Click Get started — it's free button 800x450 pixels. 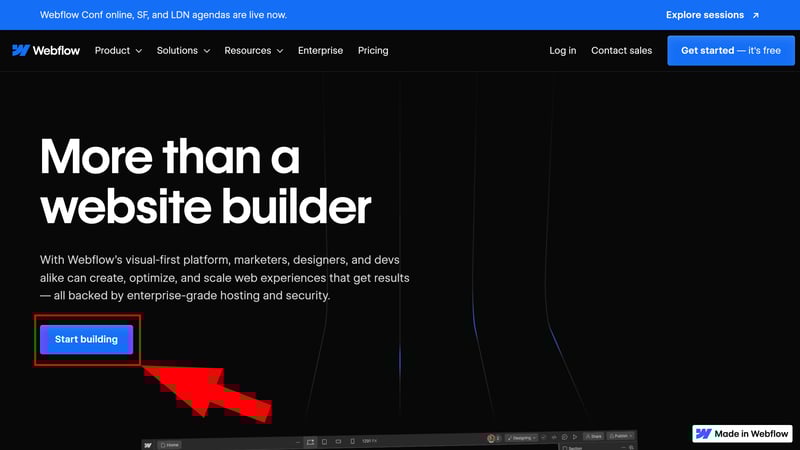[x=731, y=51]
